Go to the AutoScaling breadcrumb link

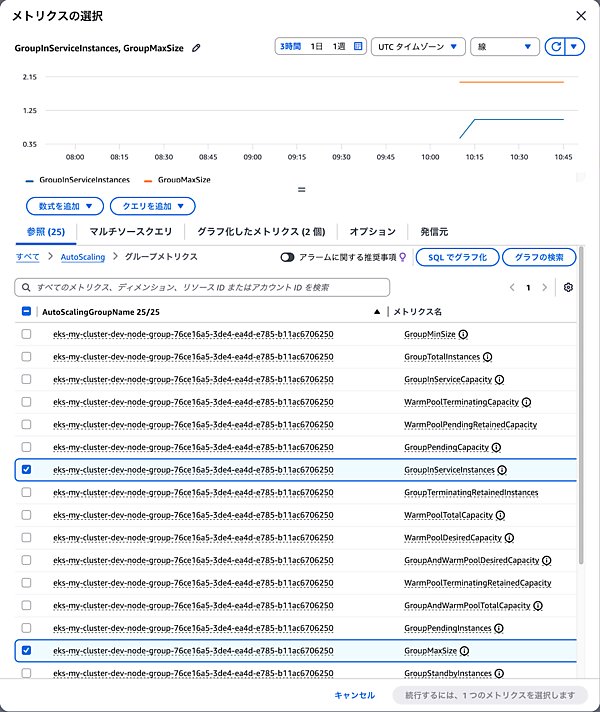point(83,257)
